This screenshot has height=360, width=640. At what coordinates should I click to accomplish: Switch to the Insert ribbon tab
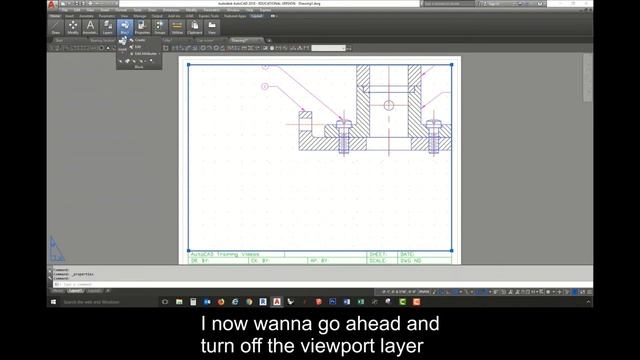[x=69, y=16]
